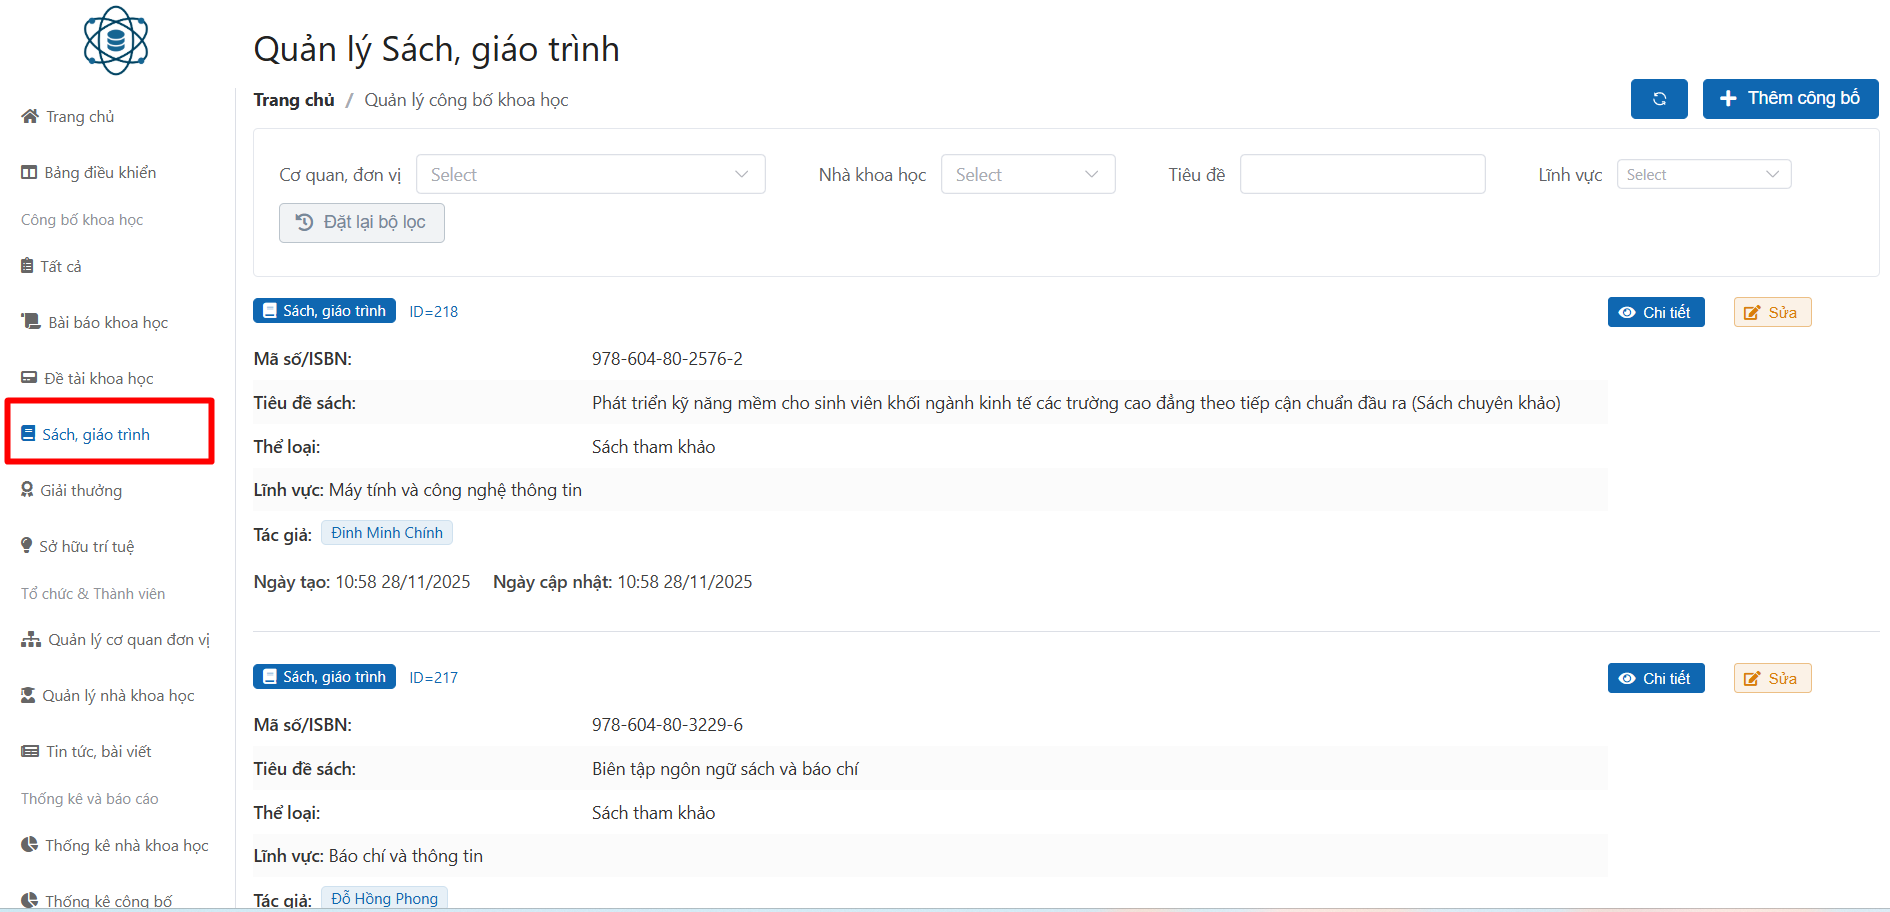Viewport: 1890px width, 912px height.
Task: Go to Đề tài khoa học menu
Action: click(98, 379)
